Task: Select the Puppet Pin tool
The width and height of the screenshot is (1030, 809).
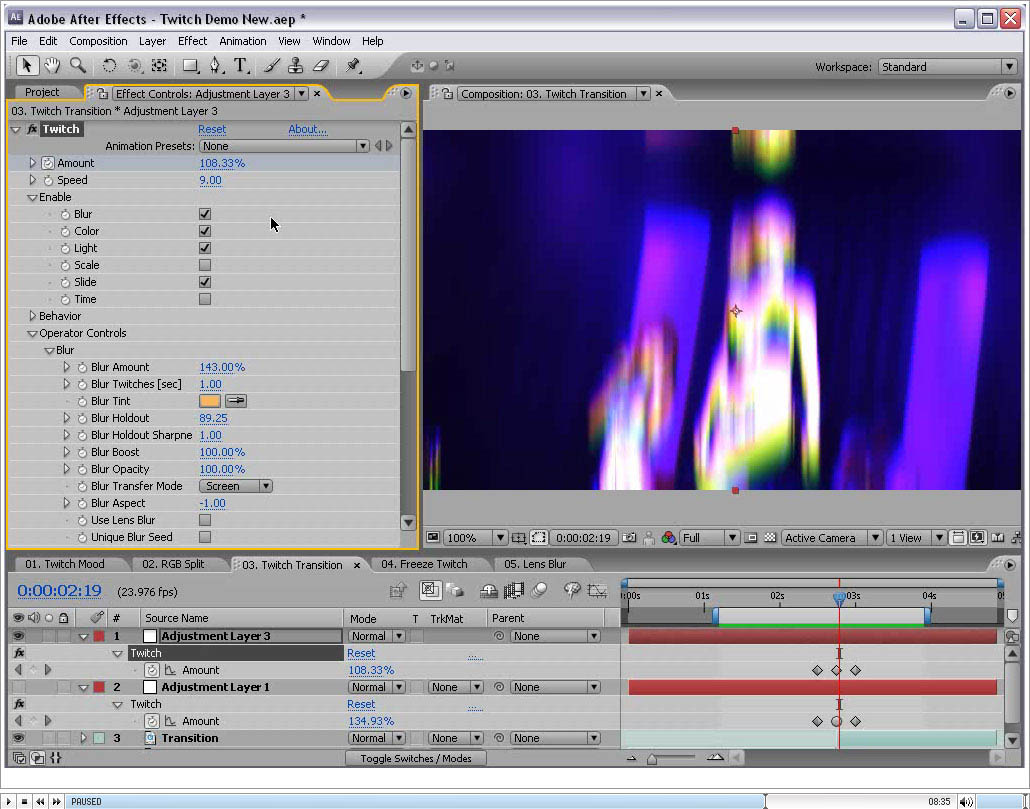Action: coord(352,66)
